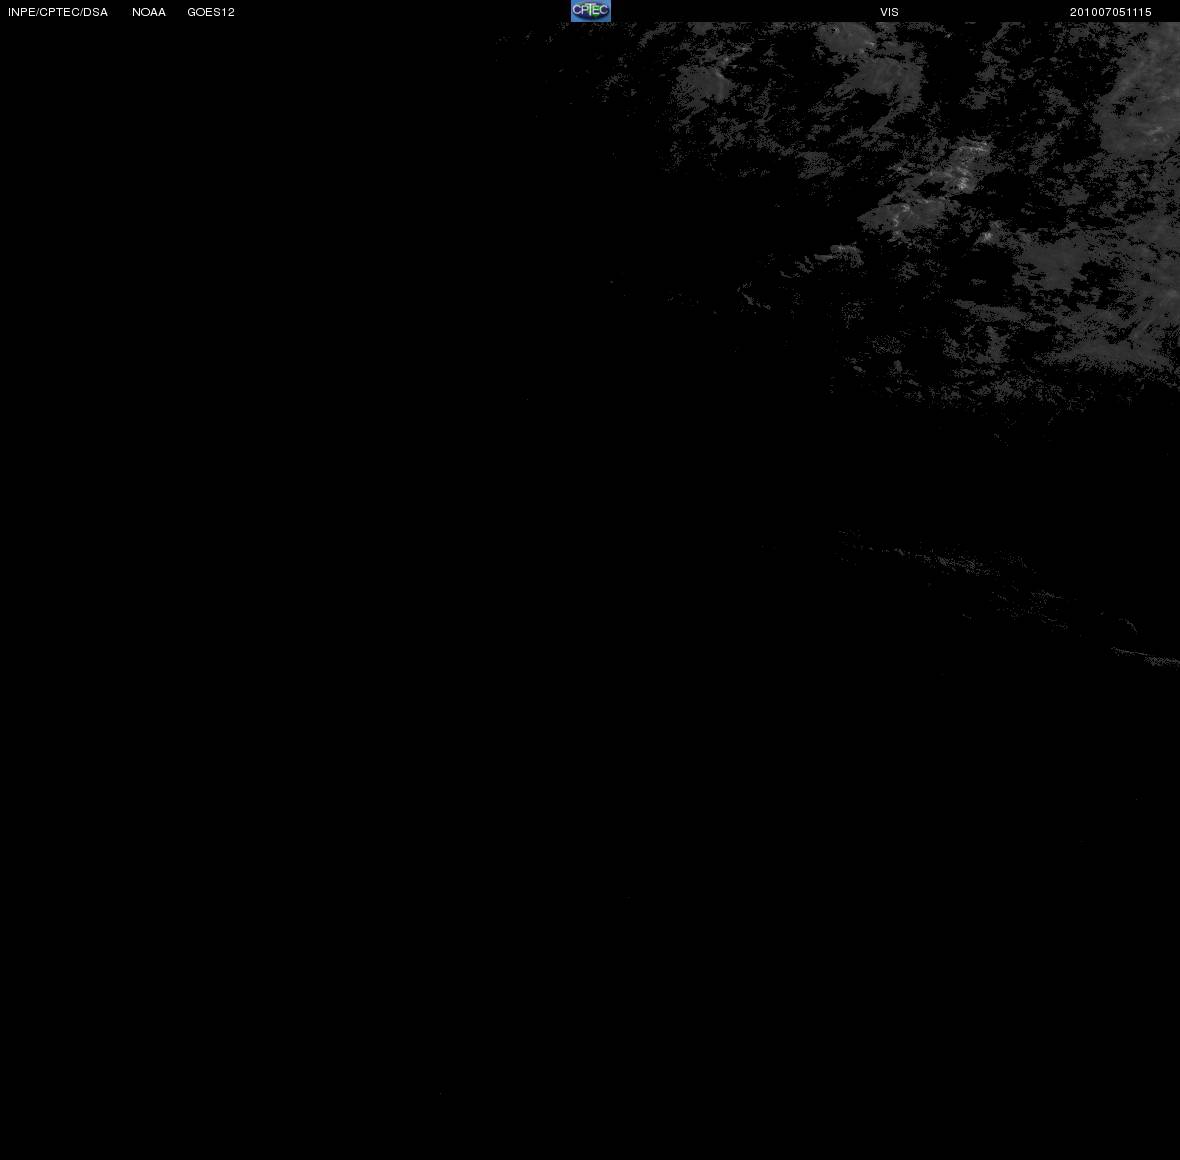The image size is (1180, 1160).
Task: Select the 201007051115 timestamp text
Action: (x=1111, y=12)
